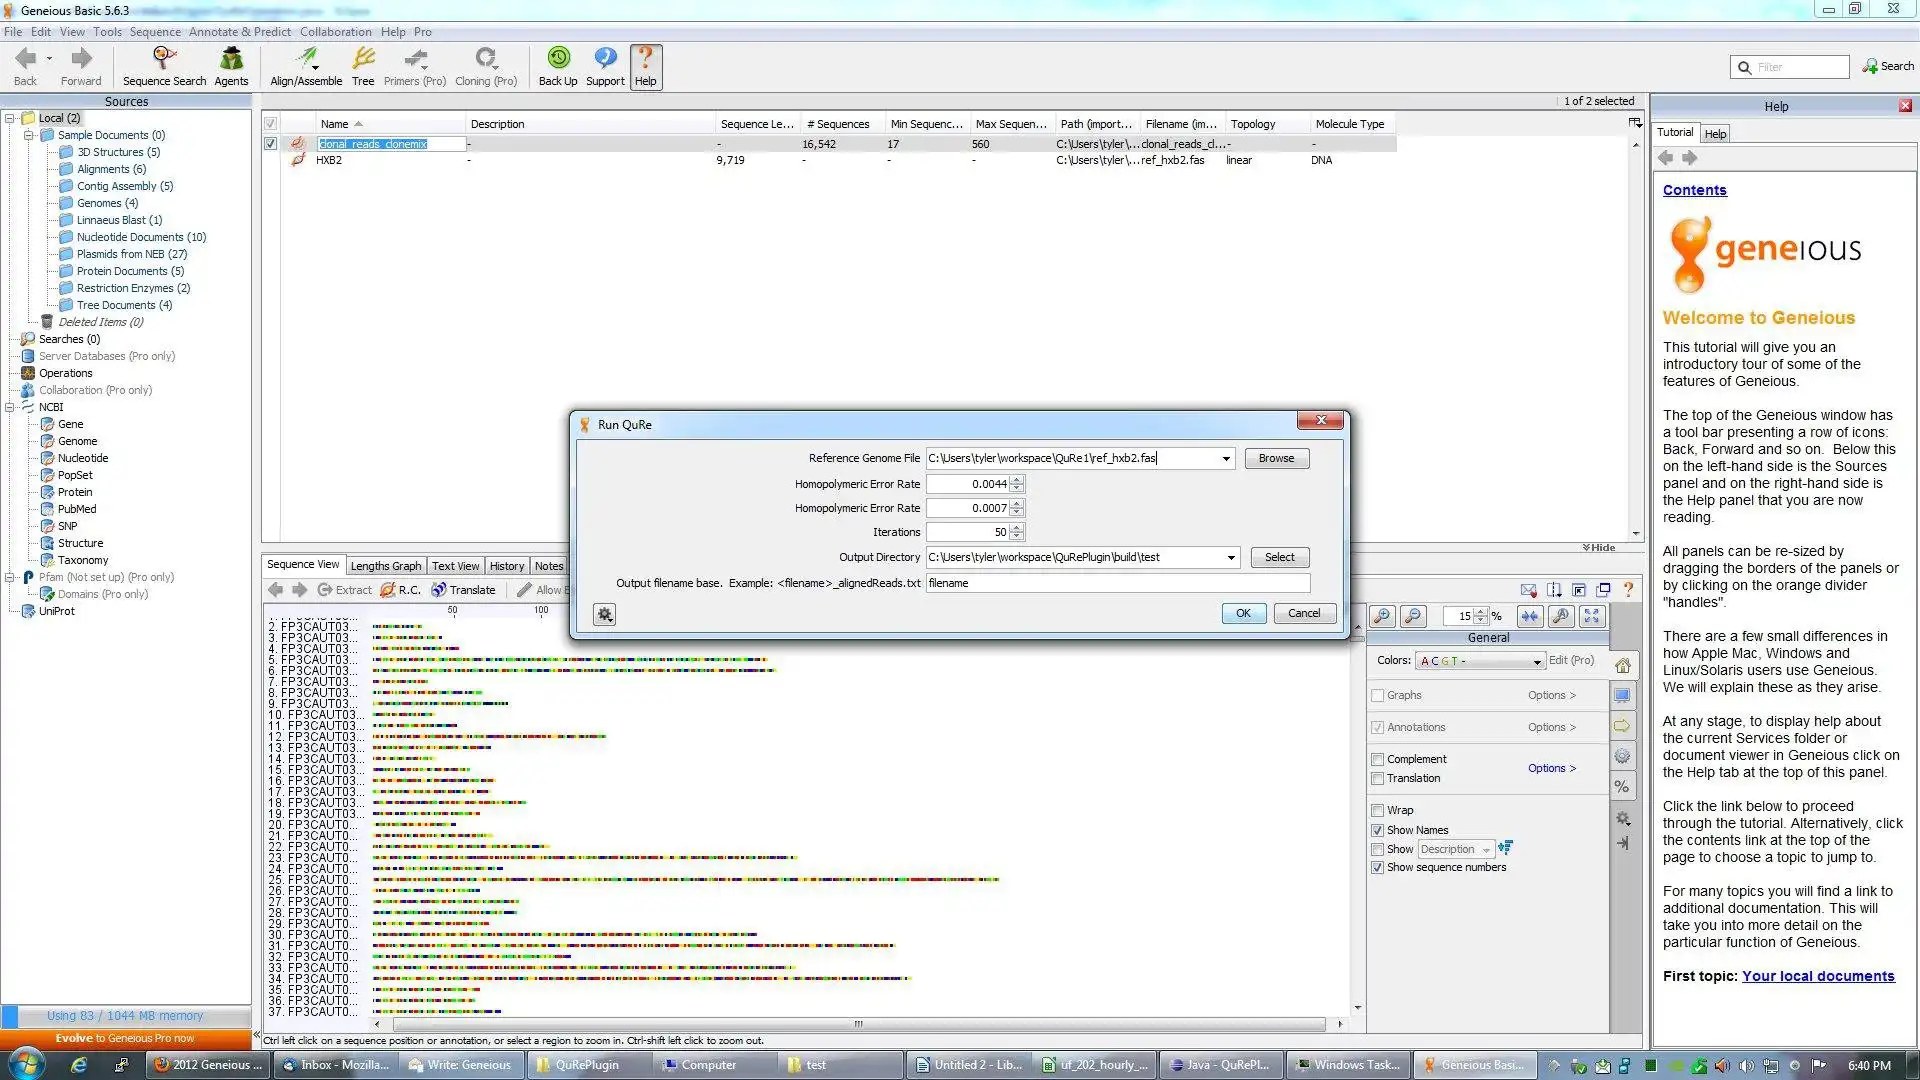Click the OK button to run QuRe

click(x=1241, y=612)
